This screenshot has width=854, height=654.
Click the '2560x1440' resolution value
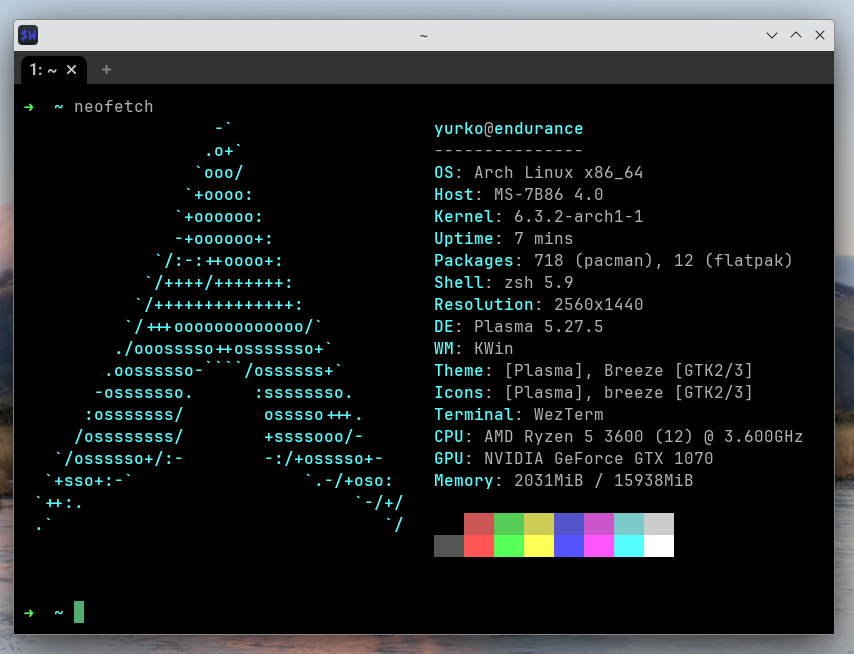599,304
